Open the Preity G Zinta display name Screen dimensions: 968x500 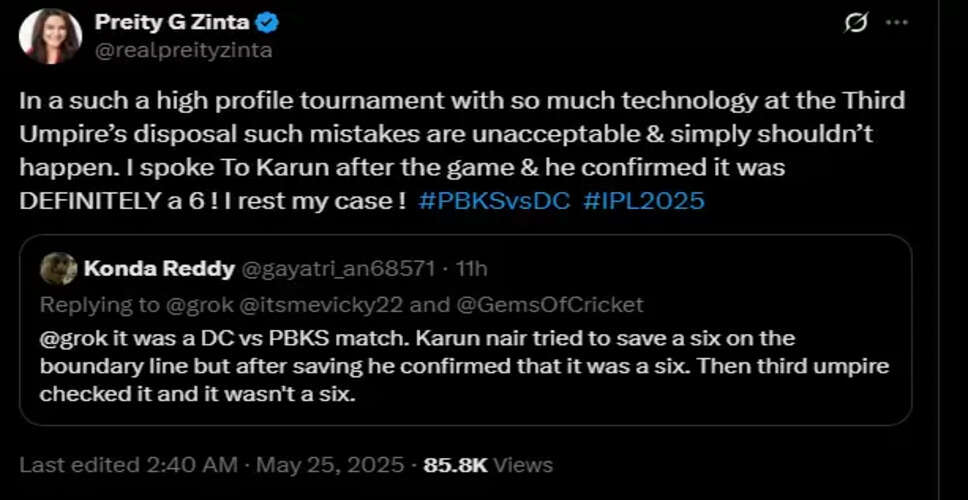point(172,22)
